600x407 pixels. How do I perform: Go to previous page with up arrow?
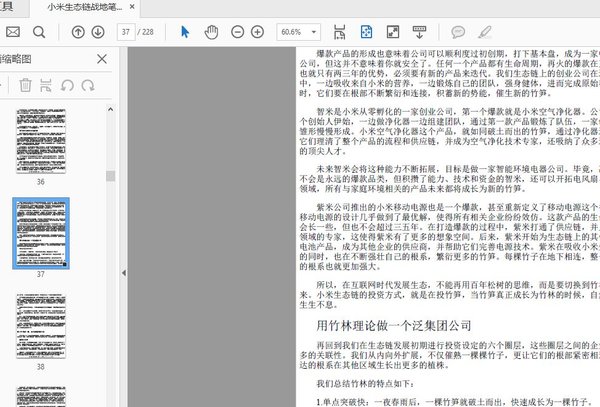[x=79, y=32]
